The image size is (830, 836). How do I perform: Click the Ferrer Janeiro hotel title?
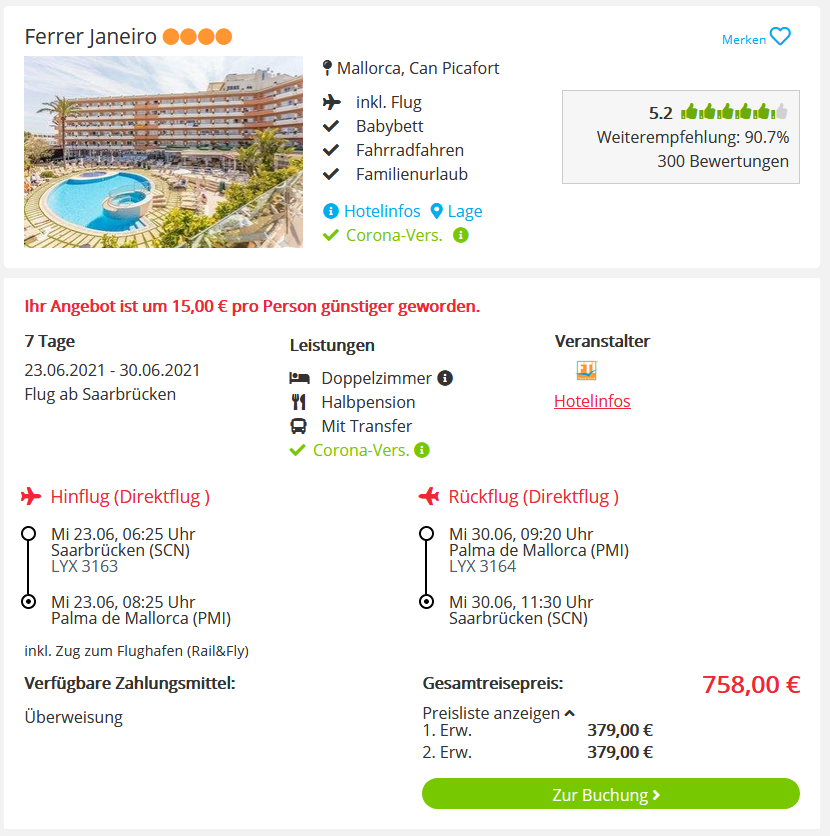(x=91, y=37)
